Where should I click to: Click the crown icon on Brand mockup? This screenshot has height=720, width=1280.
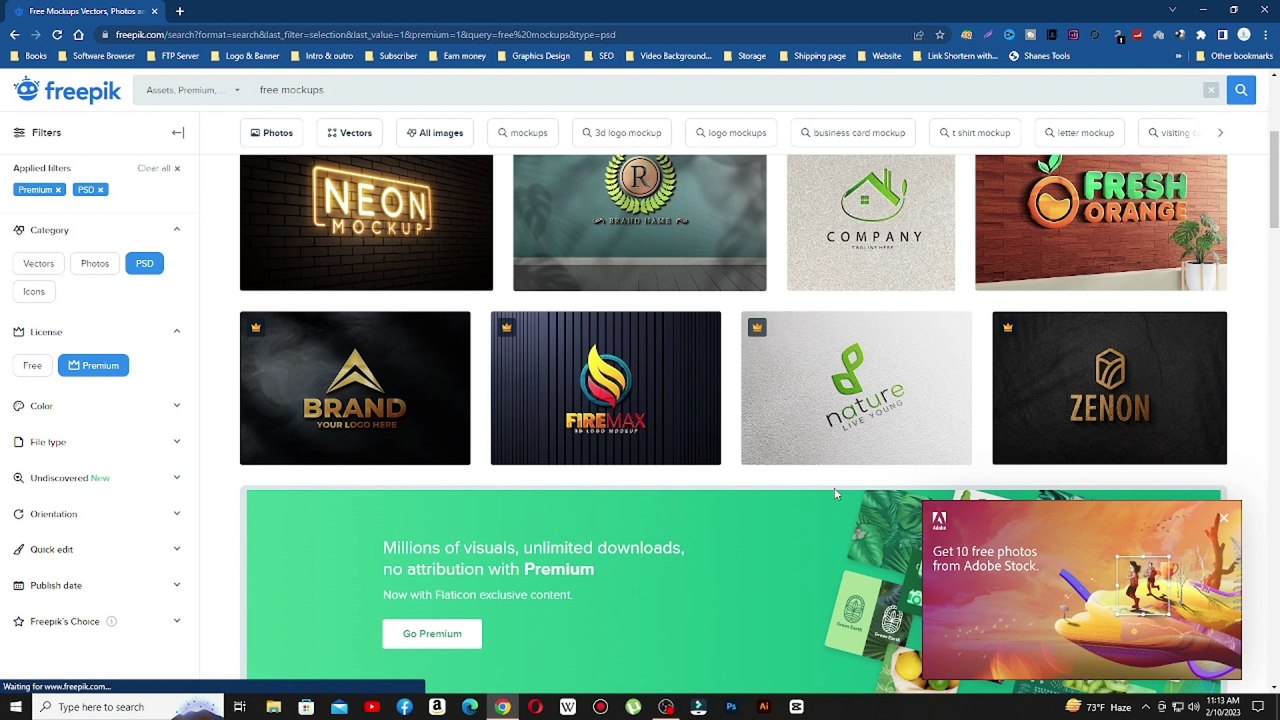tap(256, 327)
